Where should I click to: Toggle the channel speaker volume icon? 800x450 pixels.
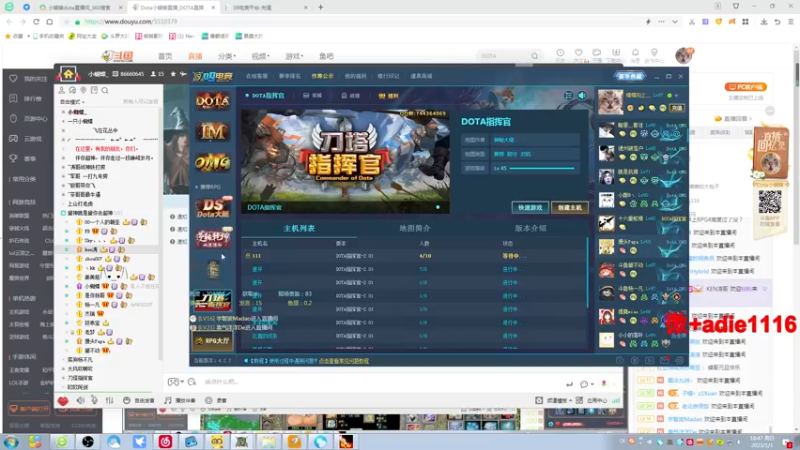(x=81, y=401)
